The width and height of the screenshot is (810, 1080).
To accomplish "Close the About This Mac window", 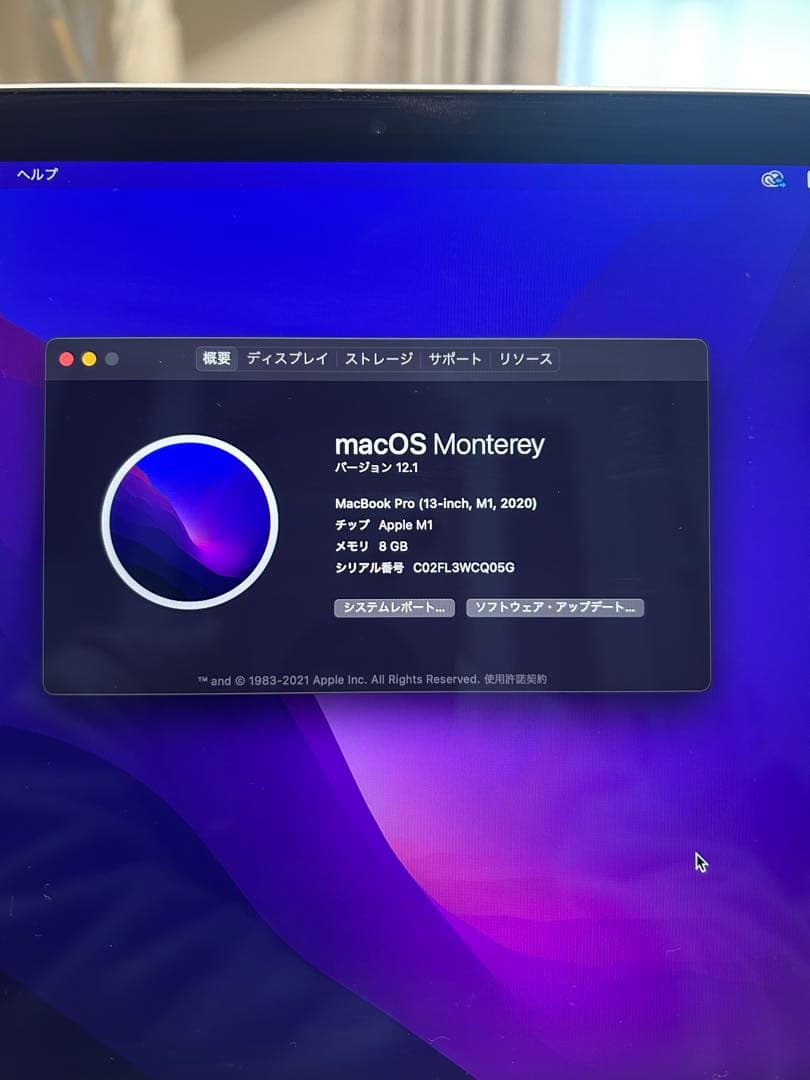I will click(x=67, y=359).
